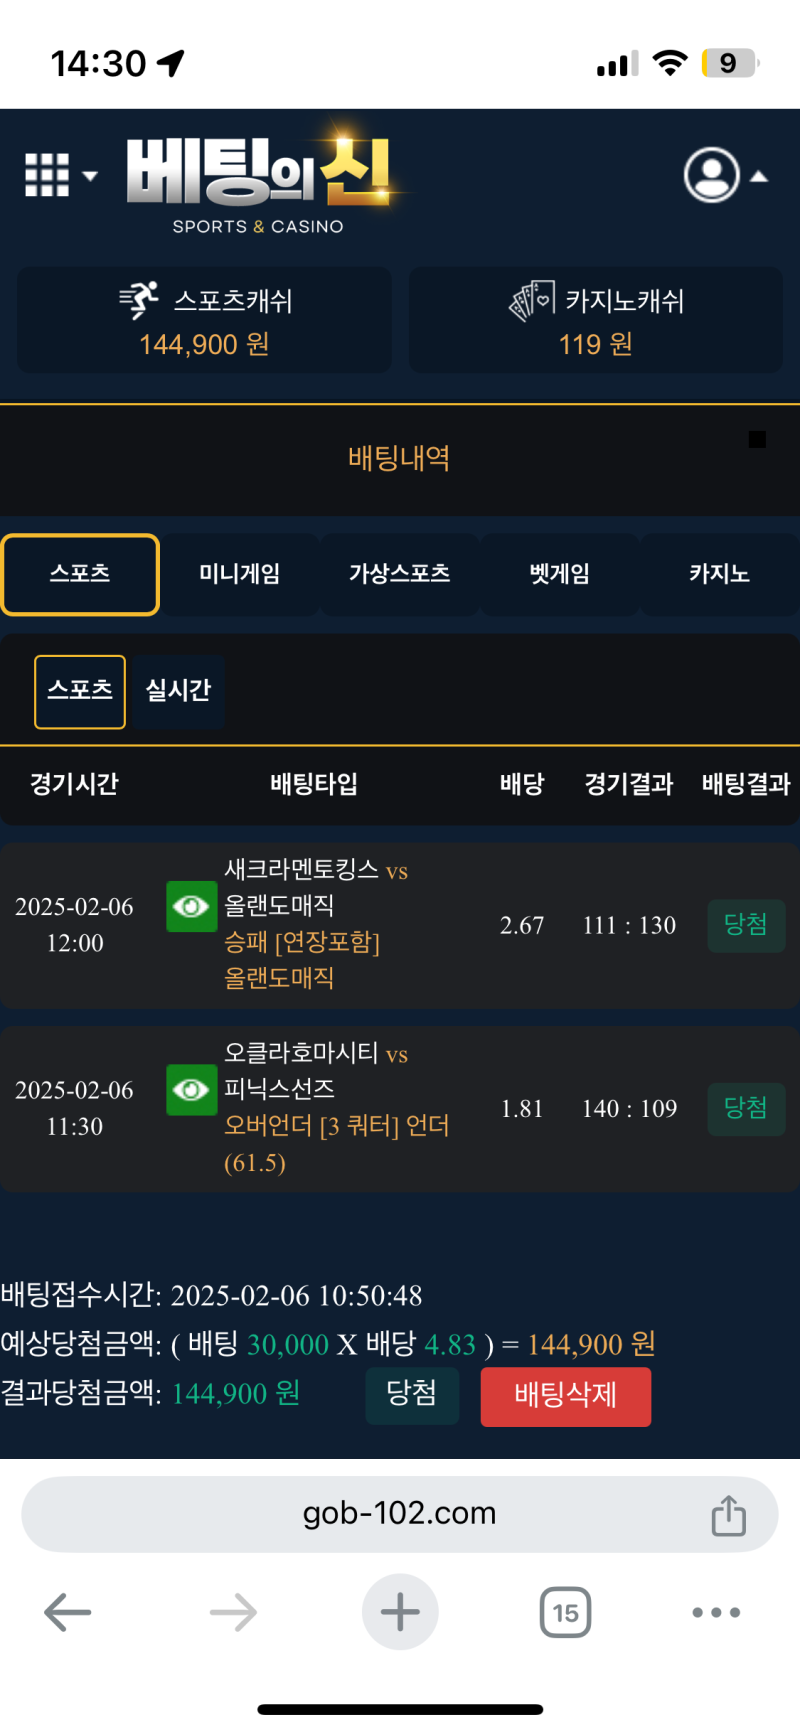Screen dimensions: 800x1732
Task: Switch to the 가상스포츠 tab
Action: [x=399, y=574]
